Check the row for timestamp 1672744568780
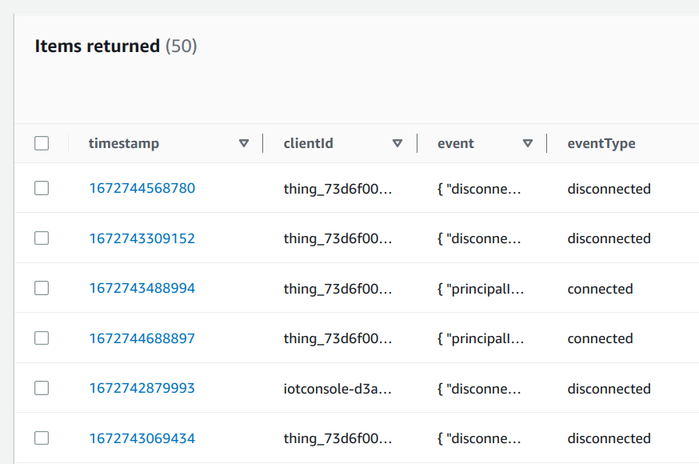The image size is (699, 464). click(42, 188)
